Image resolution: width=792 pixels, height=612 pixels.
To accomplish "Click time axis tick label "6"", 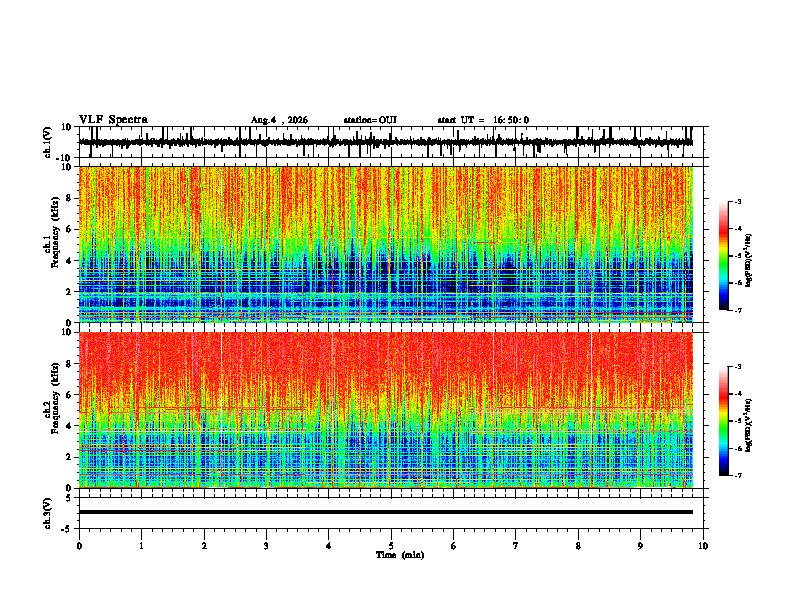I will pos(454,546).
